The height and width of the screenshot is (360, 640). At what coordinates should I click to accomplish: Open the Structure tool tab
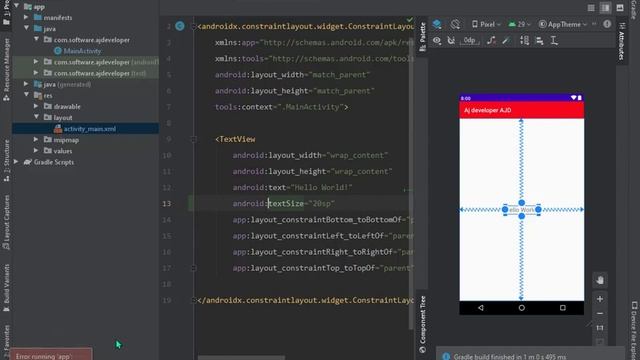[x=6, y=160]
